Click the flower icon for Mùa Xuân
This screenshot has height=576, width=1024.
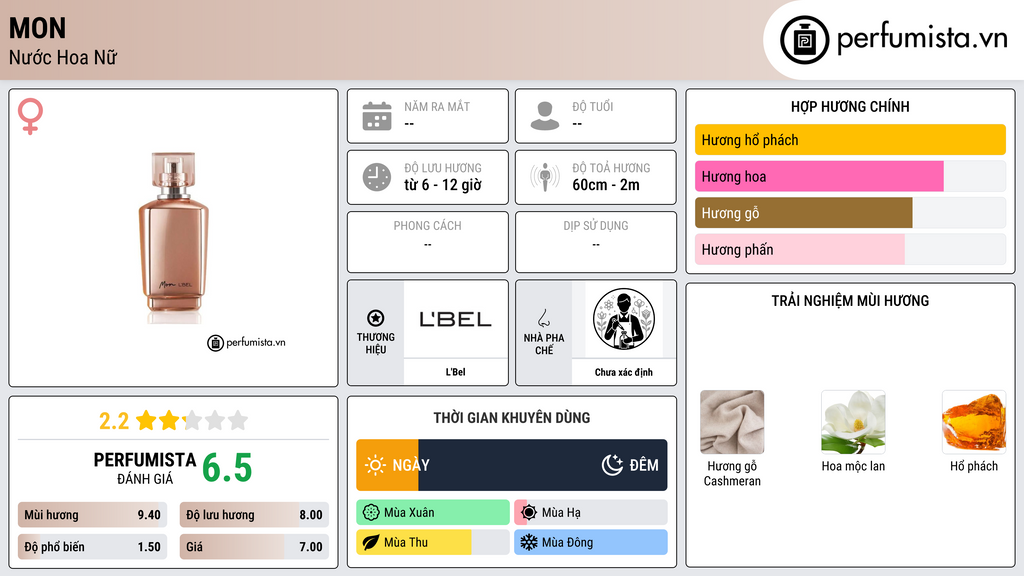[x=371, y=513]
